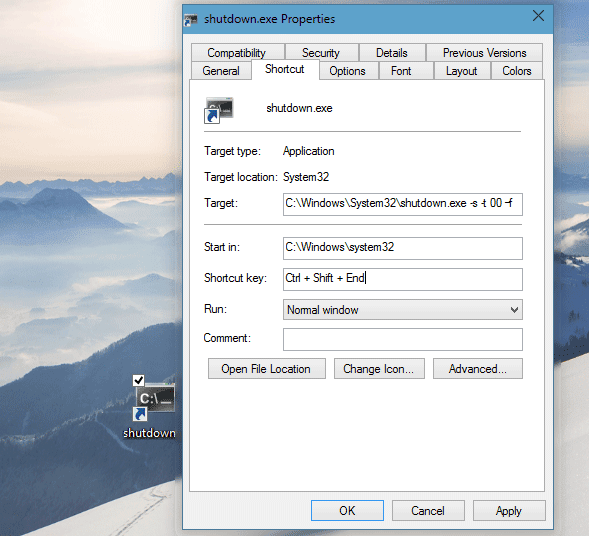Close the shutdown.exe Properties dialog
The height and width of the screenshot is (536, 589).
pos(538,16)
